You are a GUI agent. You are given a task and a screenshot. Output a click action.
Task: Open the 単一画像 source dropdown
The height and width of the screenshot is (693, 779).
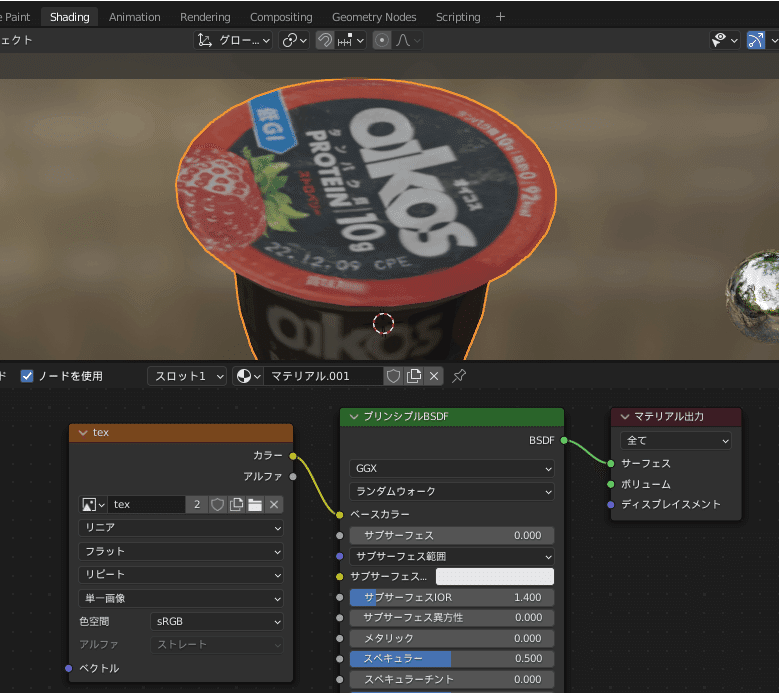point(181,599)
